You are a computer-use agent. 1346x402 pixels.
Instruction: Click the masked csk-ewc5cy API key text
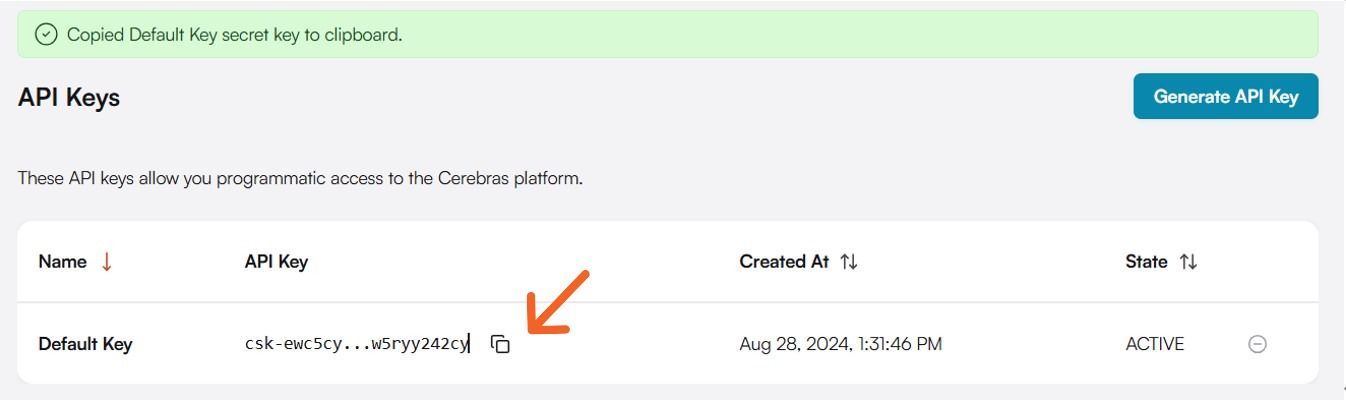point(355,344)
